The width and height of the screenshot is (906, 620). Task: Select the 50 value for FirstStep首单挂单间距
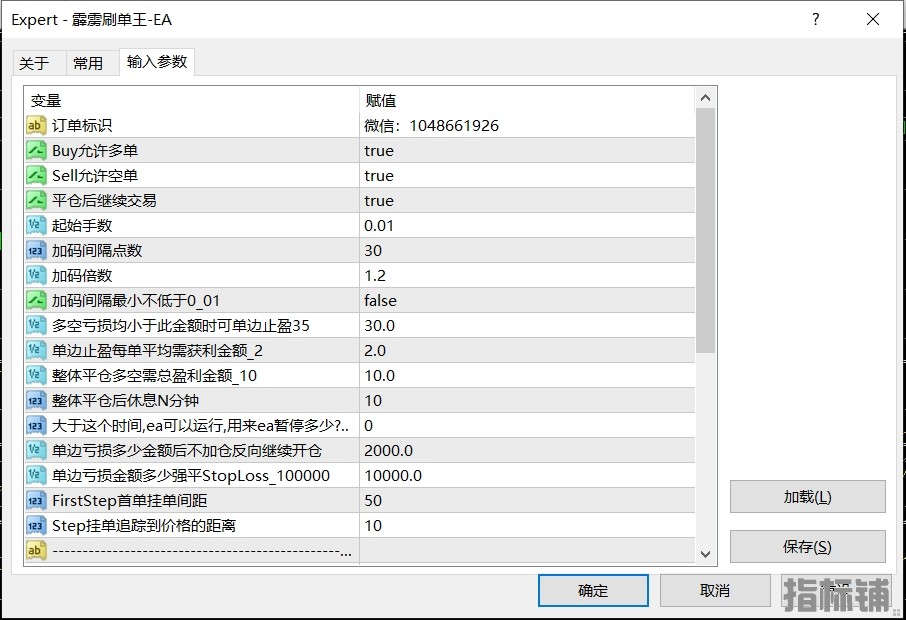(x=527, y=500)
